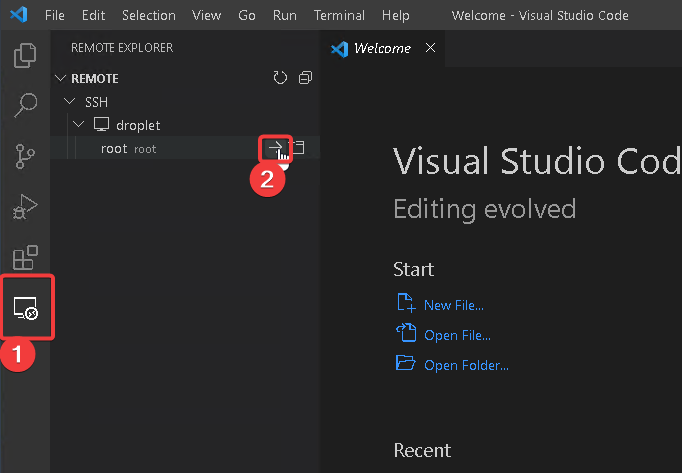682x473 pixels.
Task: Open the Go menu
Action: [247, 15]
